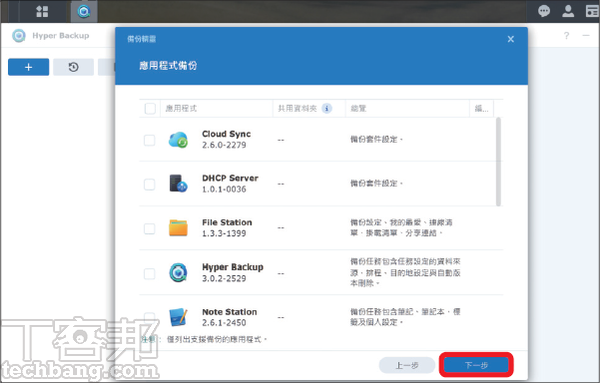Toggle the select-all applications checkbox
The image size is (600, 383).
point(150,109)
